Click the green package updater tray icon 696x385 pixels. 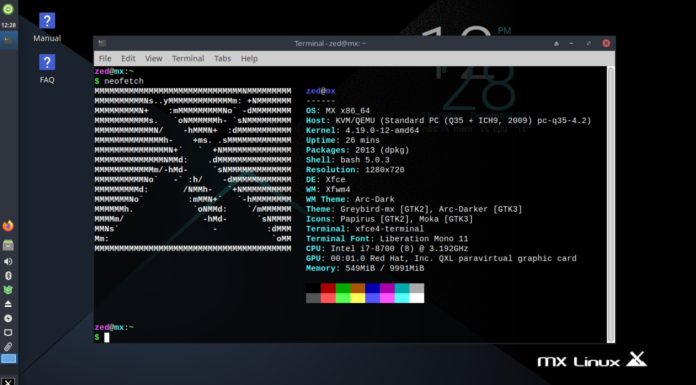(x=8, y=290)
